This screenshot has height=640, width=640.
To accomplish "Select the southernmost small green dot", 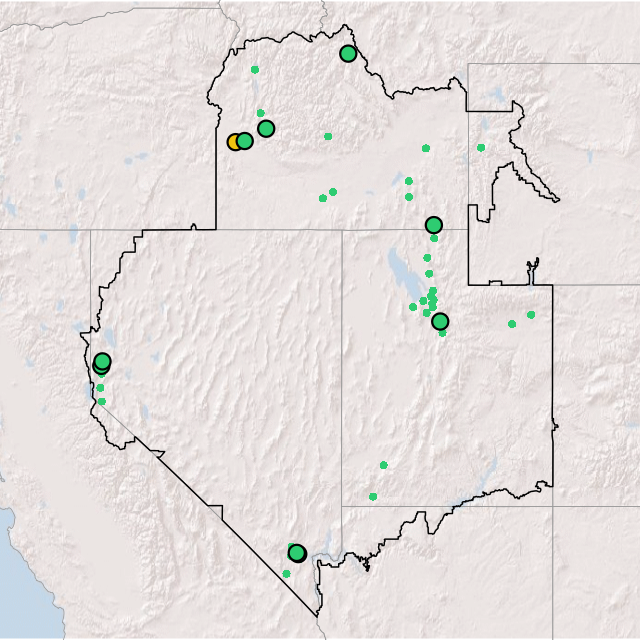I will (x=286, y=574).
